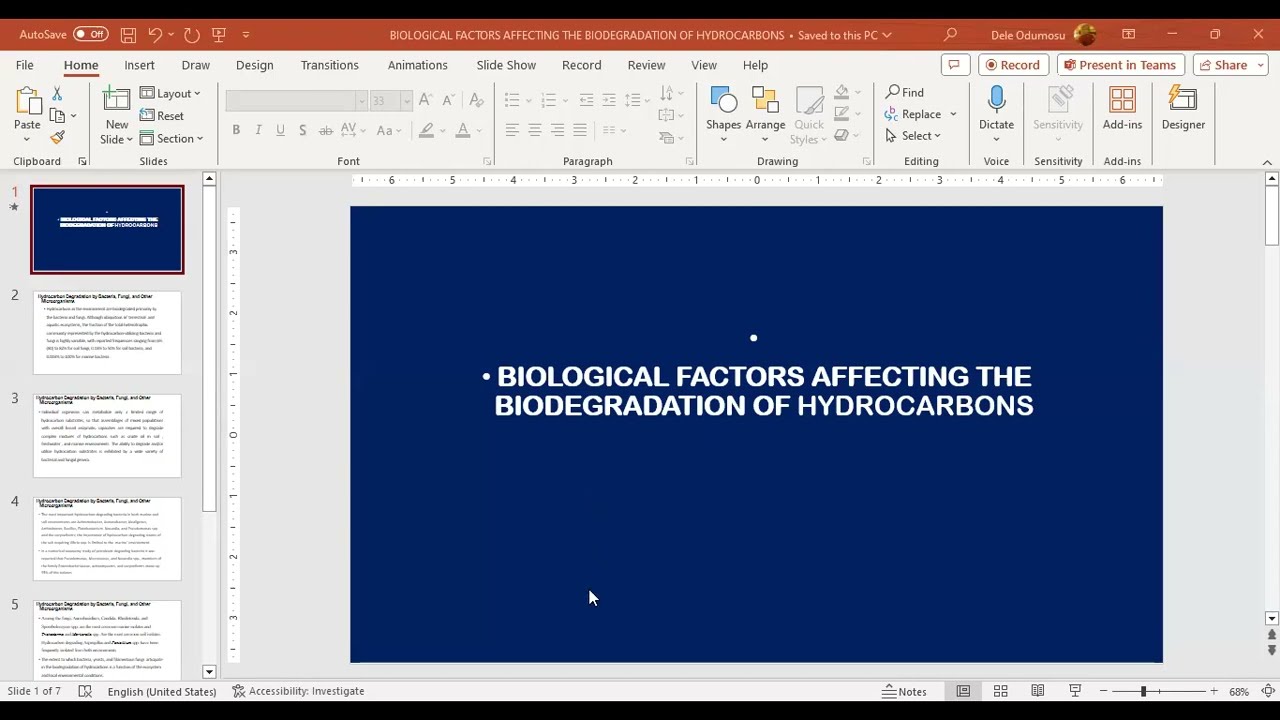
Task: Click the Redo/Repeat icon
Action: coord(192,35)
